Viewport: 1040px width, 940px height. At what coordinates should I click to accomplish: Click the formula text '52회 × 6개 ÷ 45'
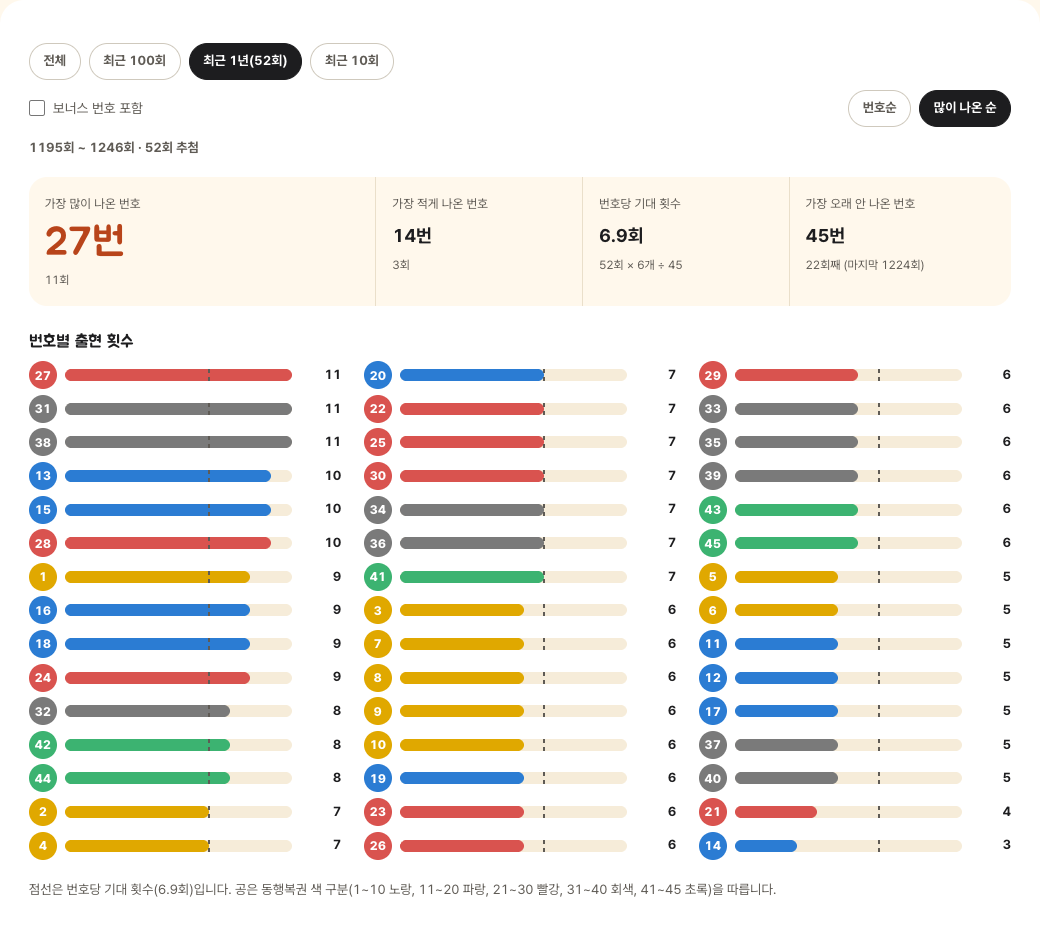pos(641,265)
